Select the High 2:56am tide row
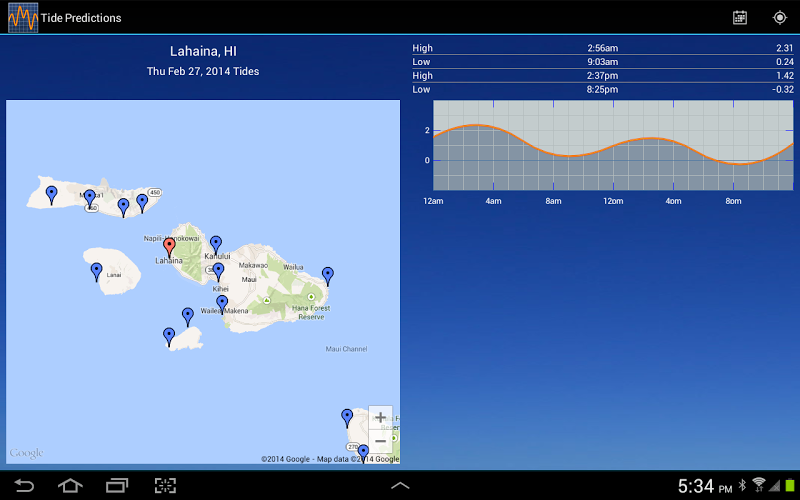Screen dimensions: 800x500 click(x=603, y=48)
